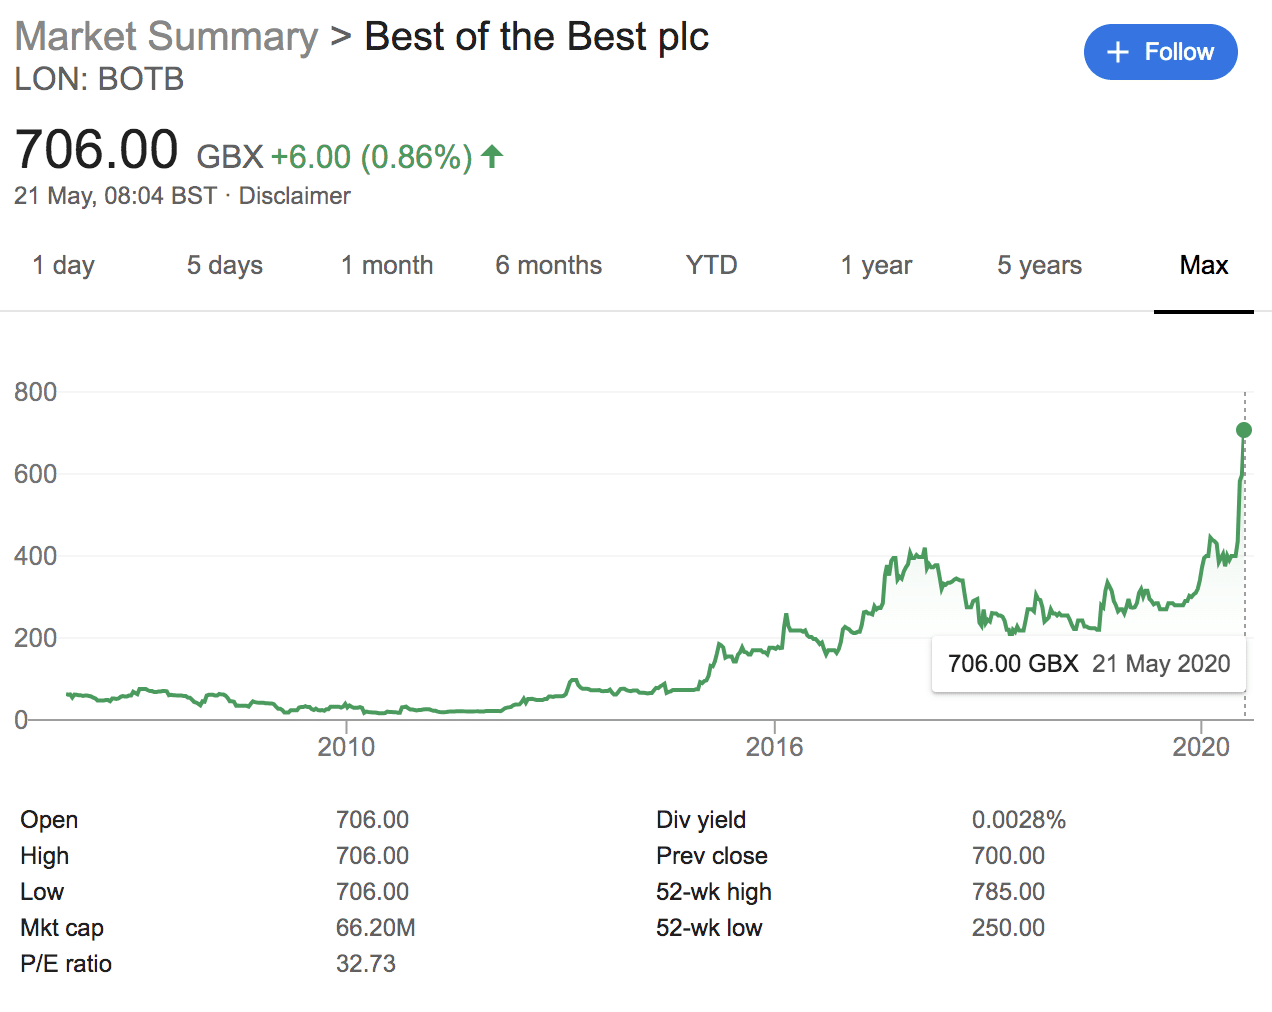Show the 5 years chart range

pyautogui.click(x=1040, y=265)
